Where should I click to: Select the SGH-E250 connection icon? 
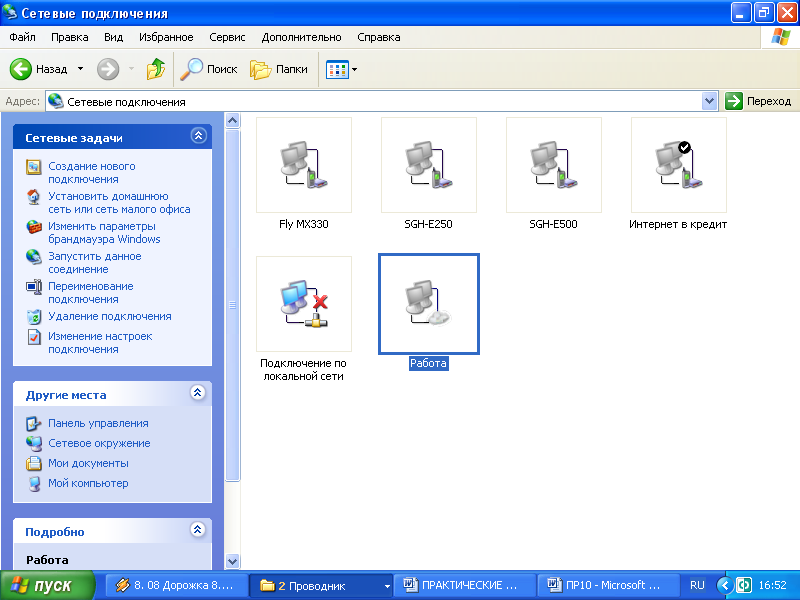click(429, 165)
